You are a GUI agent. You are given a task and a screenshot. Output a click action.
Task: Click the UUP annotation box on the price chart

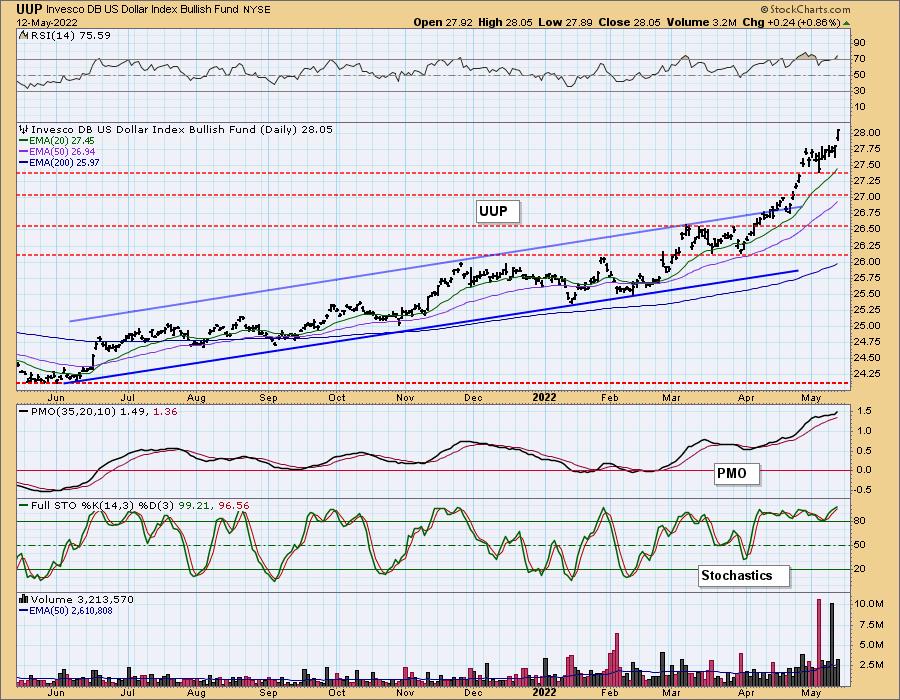point(498,211)
